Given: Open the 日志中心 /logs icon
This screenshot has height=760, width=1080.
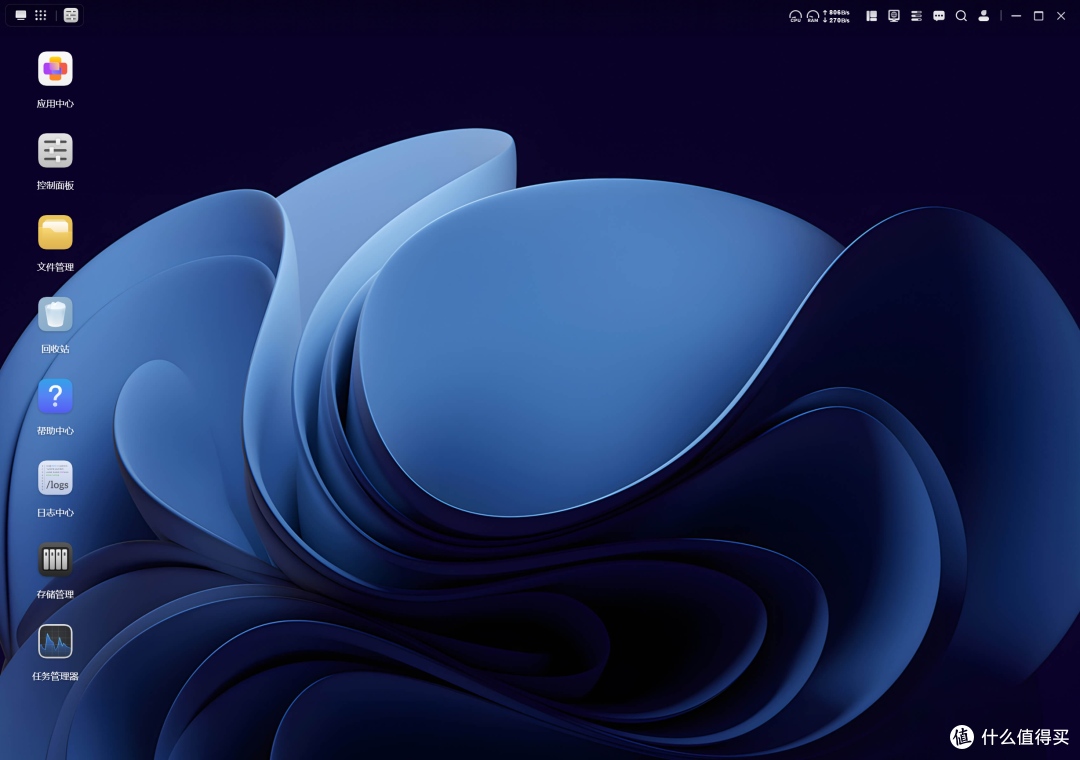Looking at the screenshot, I should pyautogui.click(x=55, y=478).
